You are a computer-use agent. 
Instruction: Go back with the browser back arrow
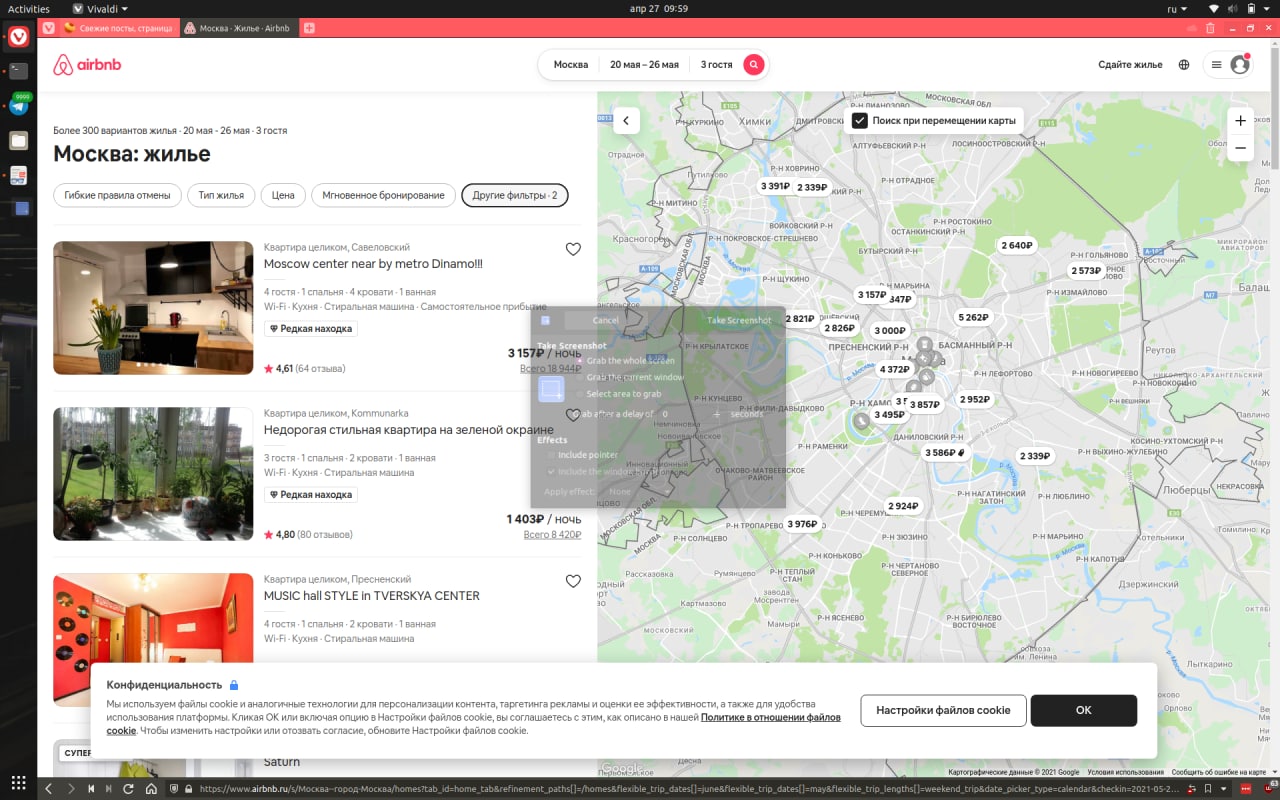point(48,788)
